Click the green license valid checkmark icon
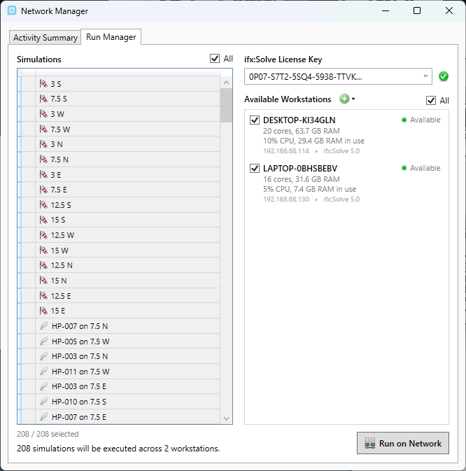466x471 pixels. click(x=443, y=77)
